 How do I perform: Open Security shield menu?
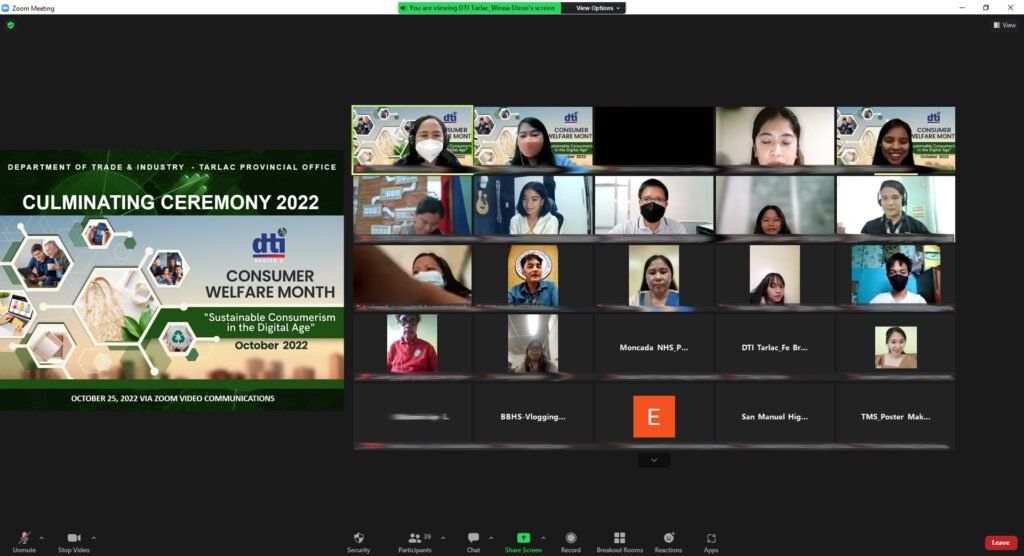tap(359, 542)
